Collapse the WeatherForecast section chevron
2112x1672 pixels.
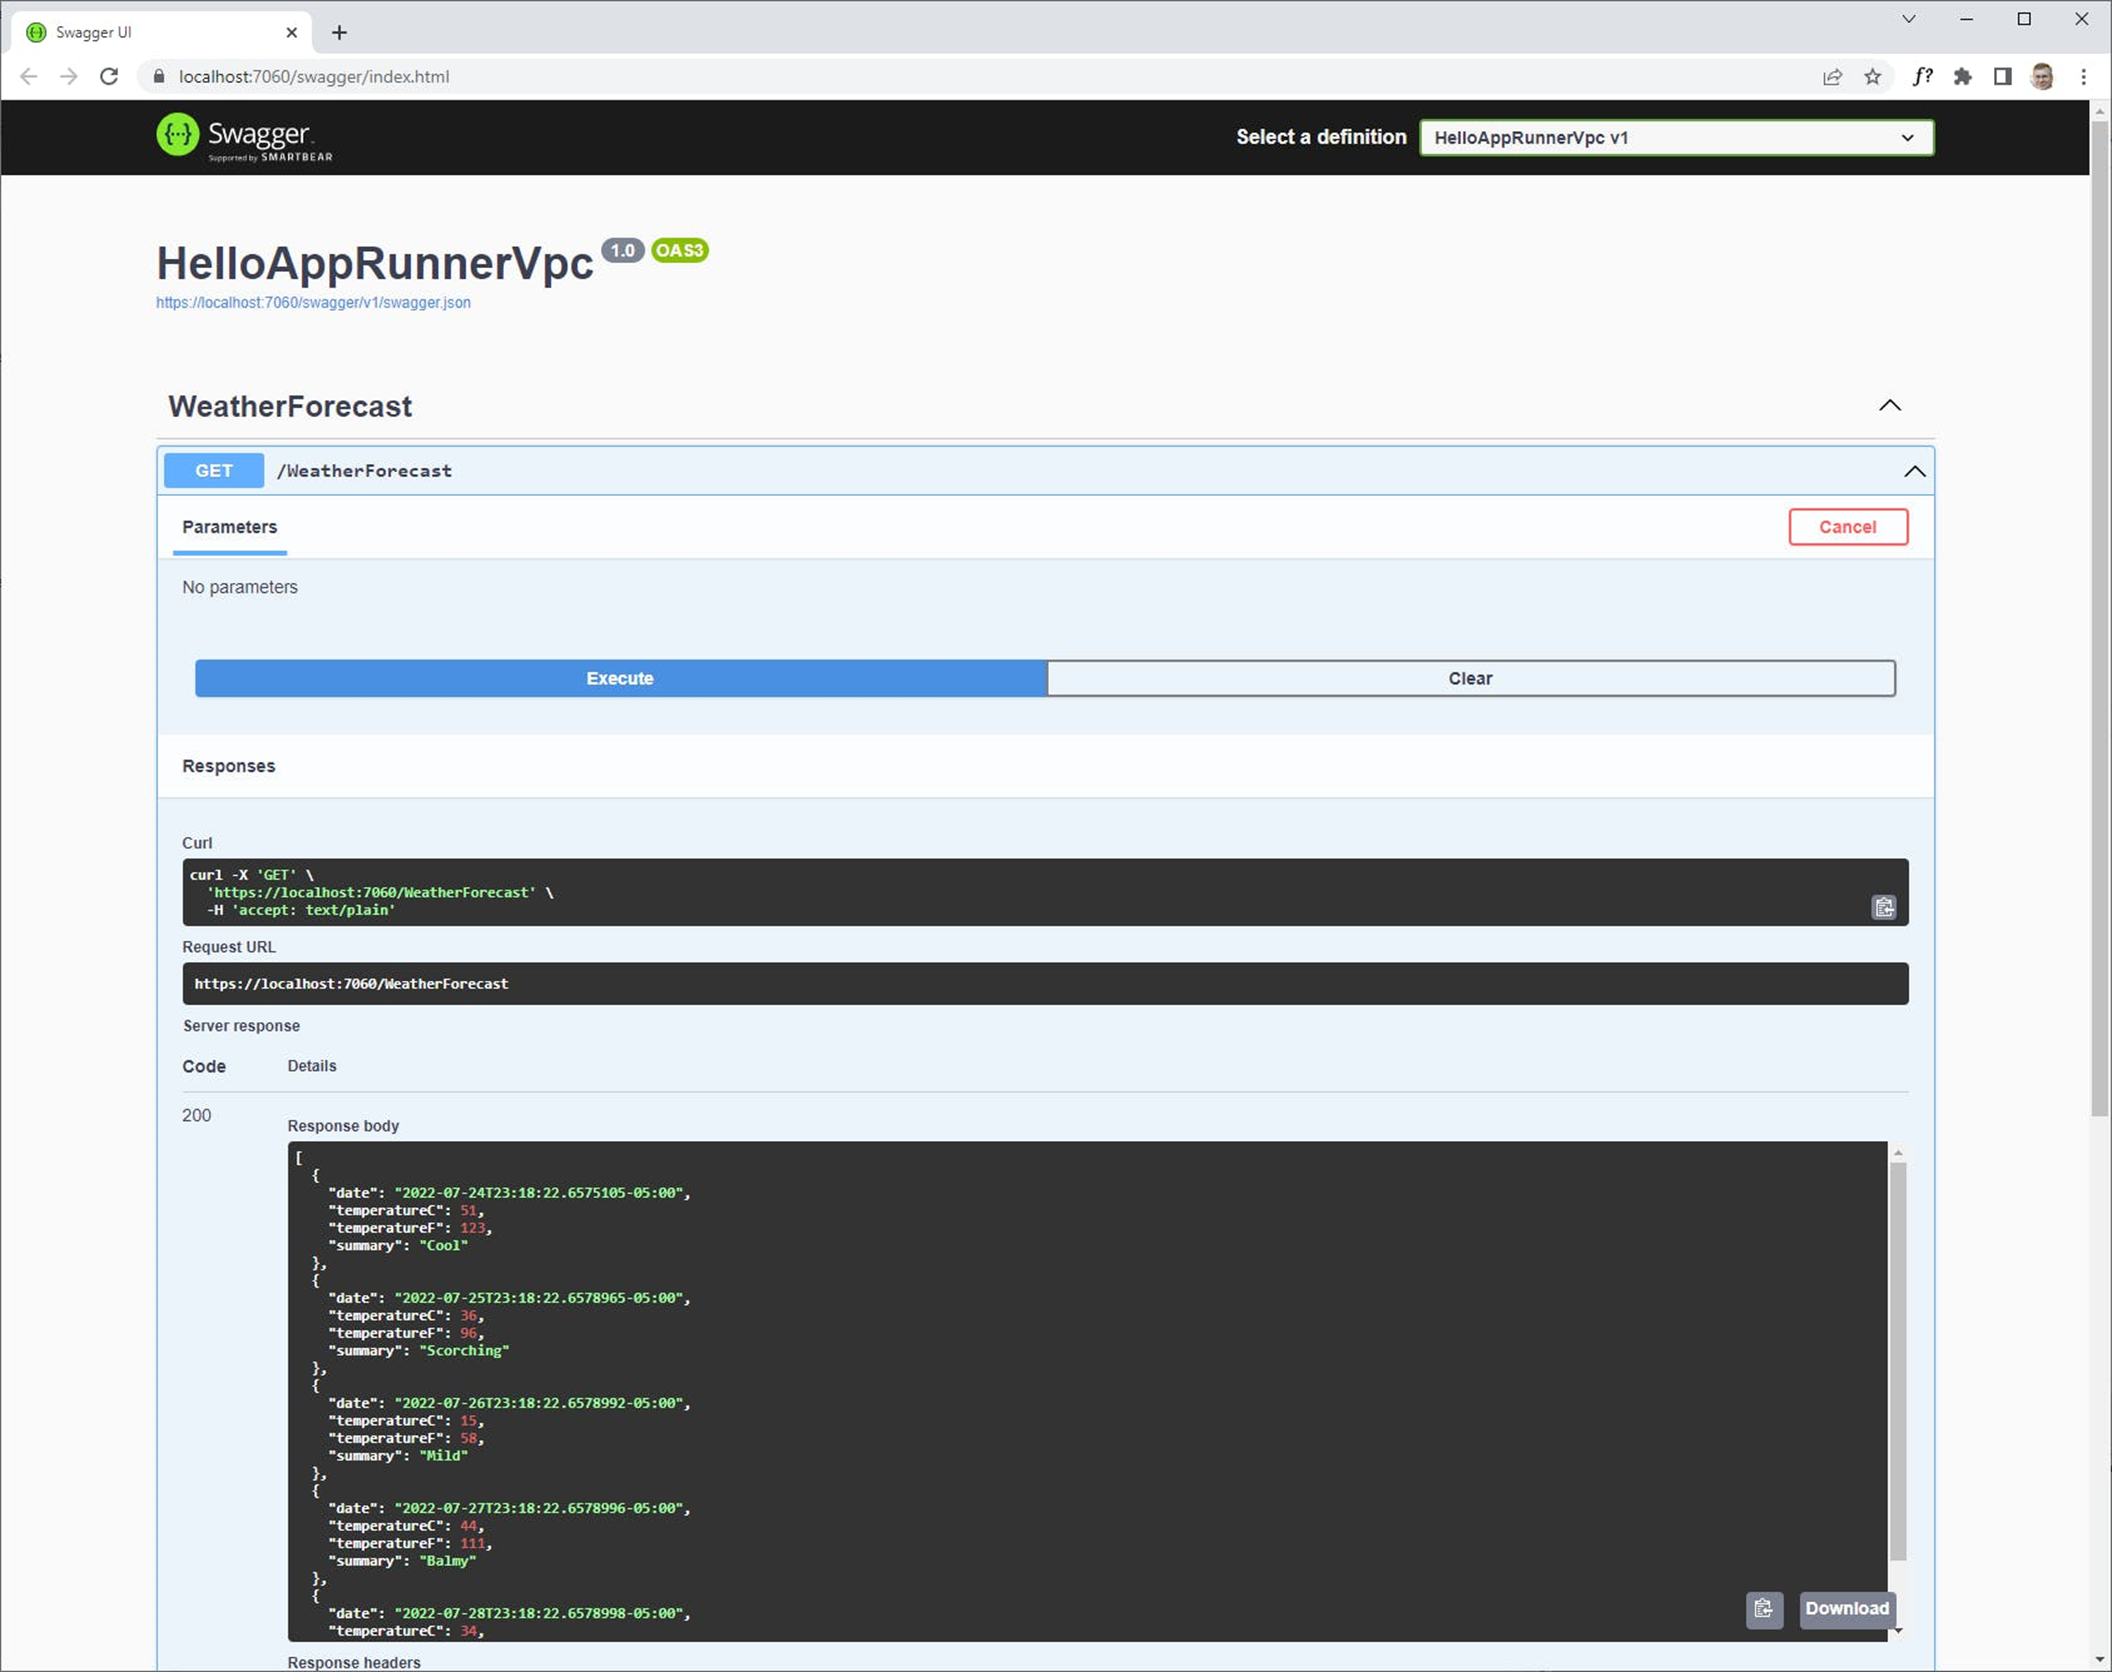click(x=1891, y=405)
